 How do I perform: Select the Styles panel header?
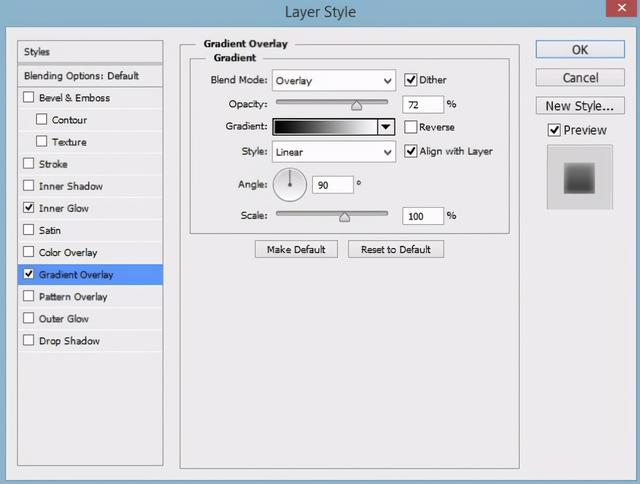pos(90,52)
